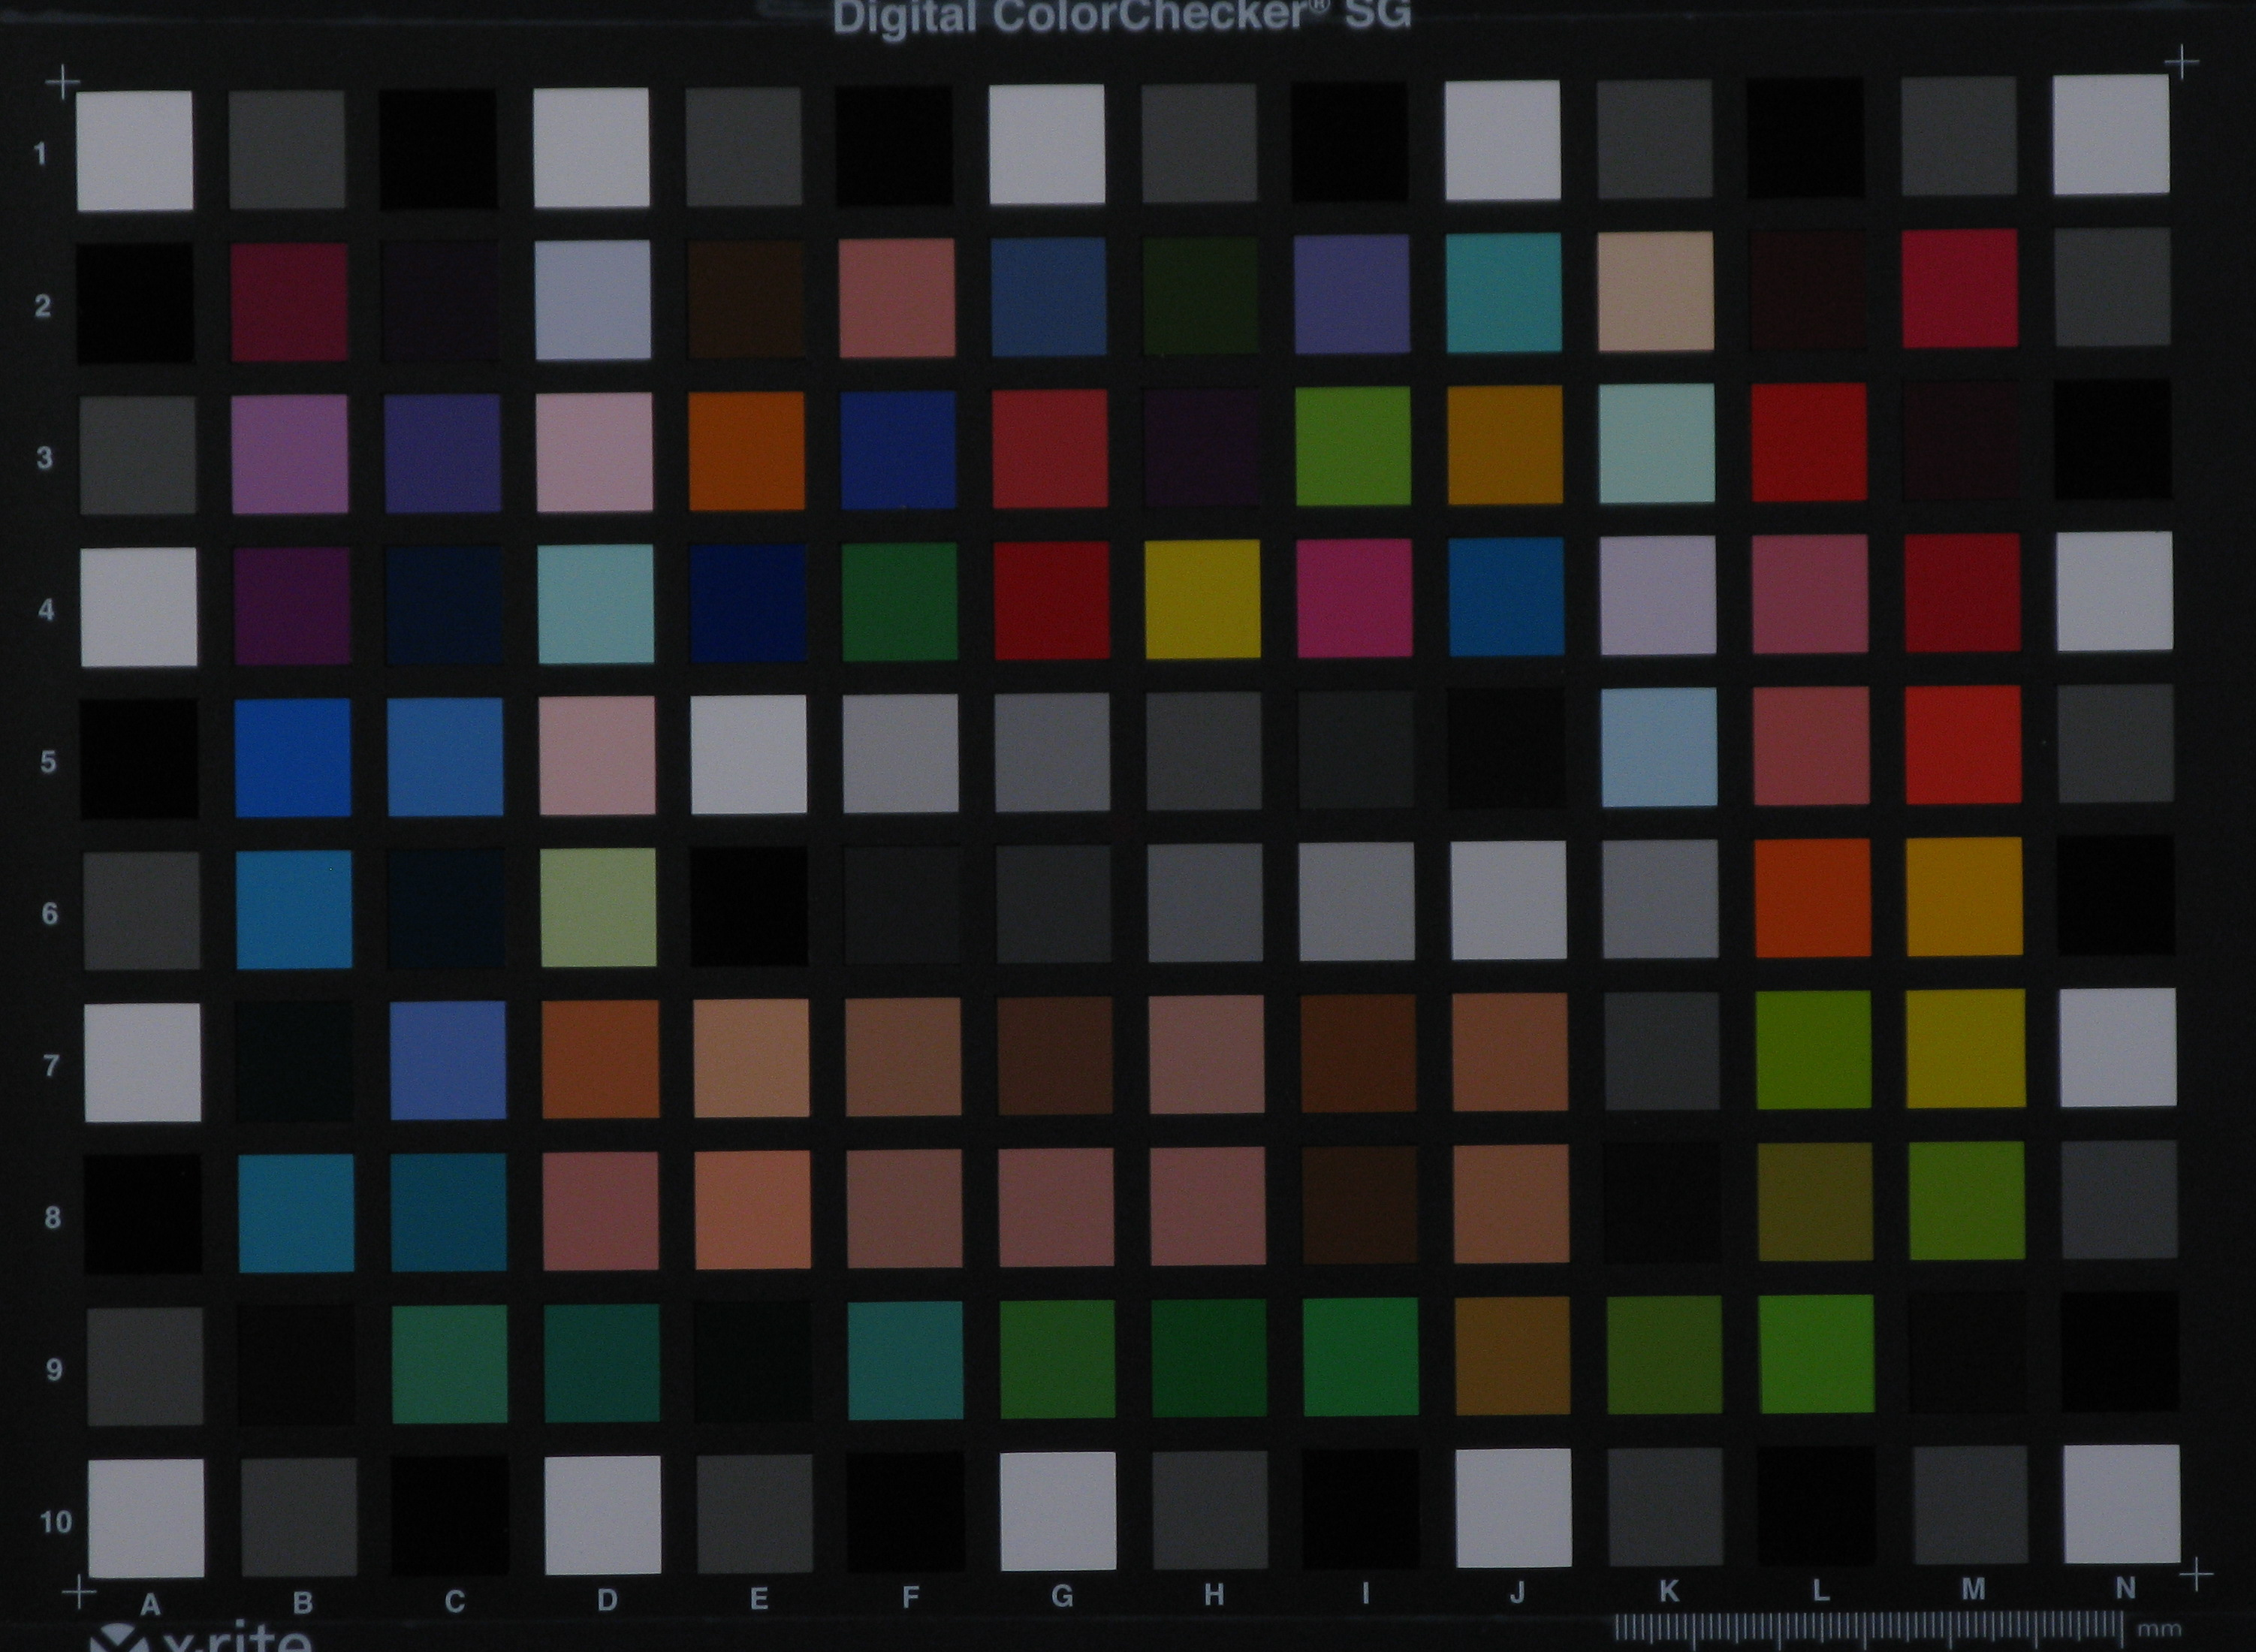Viewport: 2256px width, 1652px height.
Task: Select the rose pink swatch at L4
Action: click(1809, 595)
